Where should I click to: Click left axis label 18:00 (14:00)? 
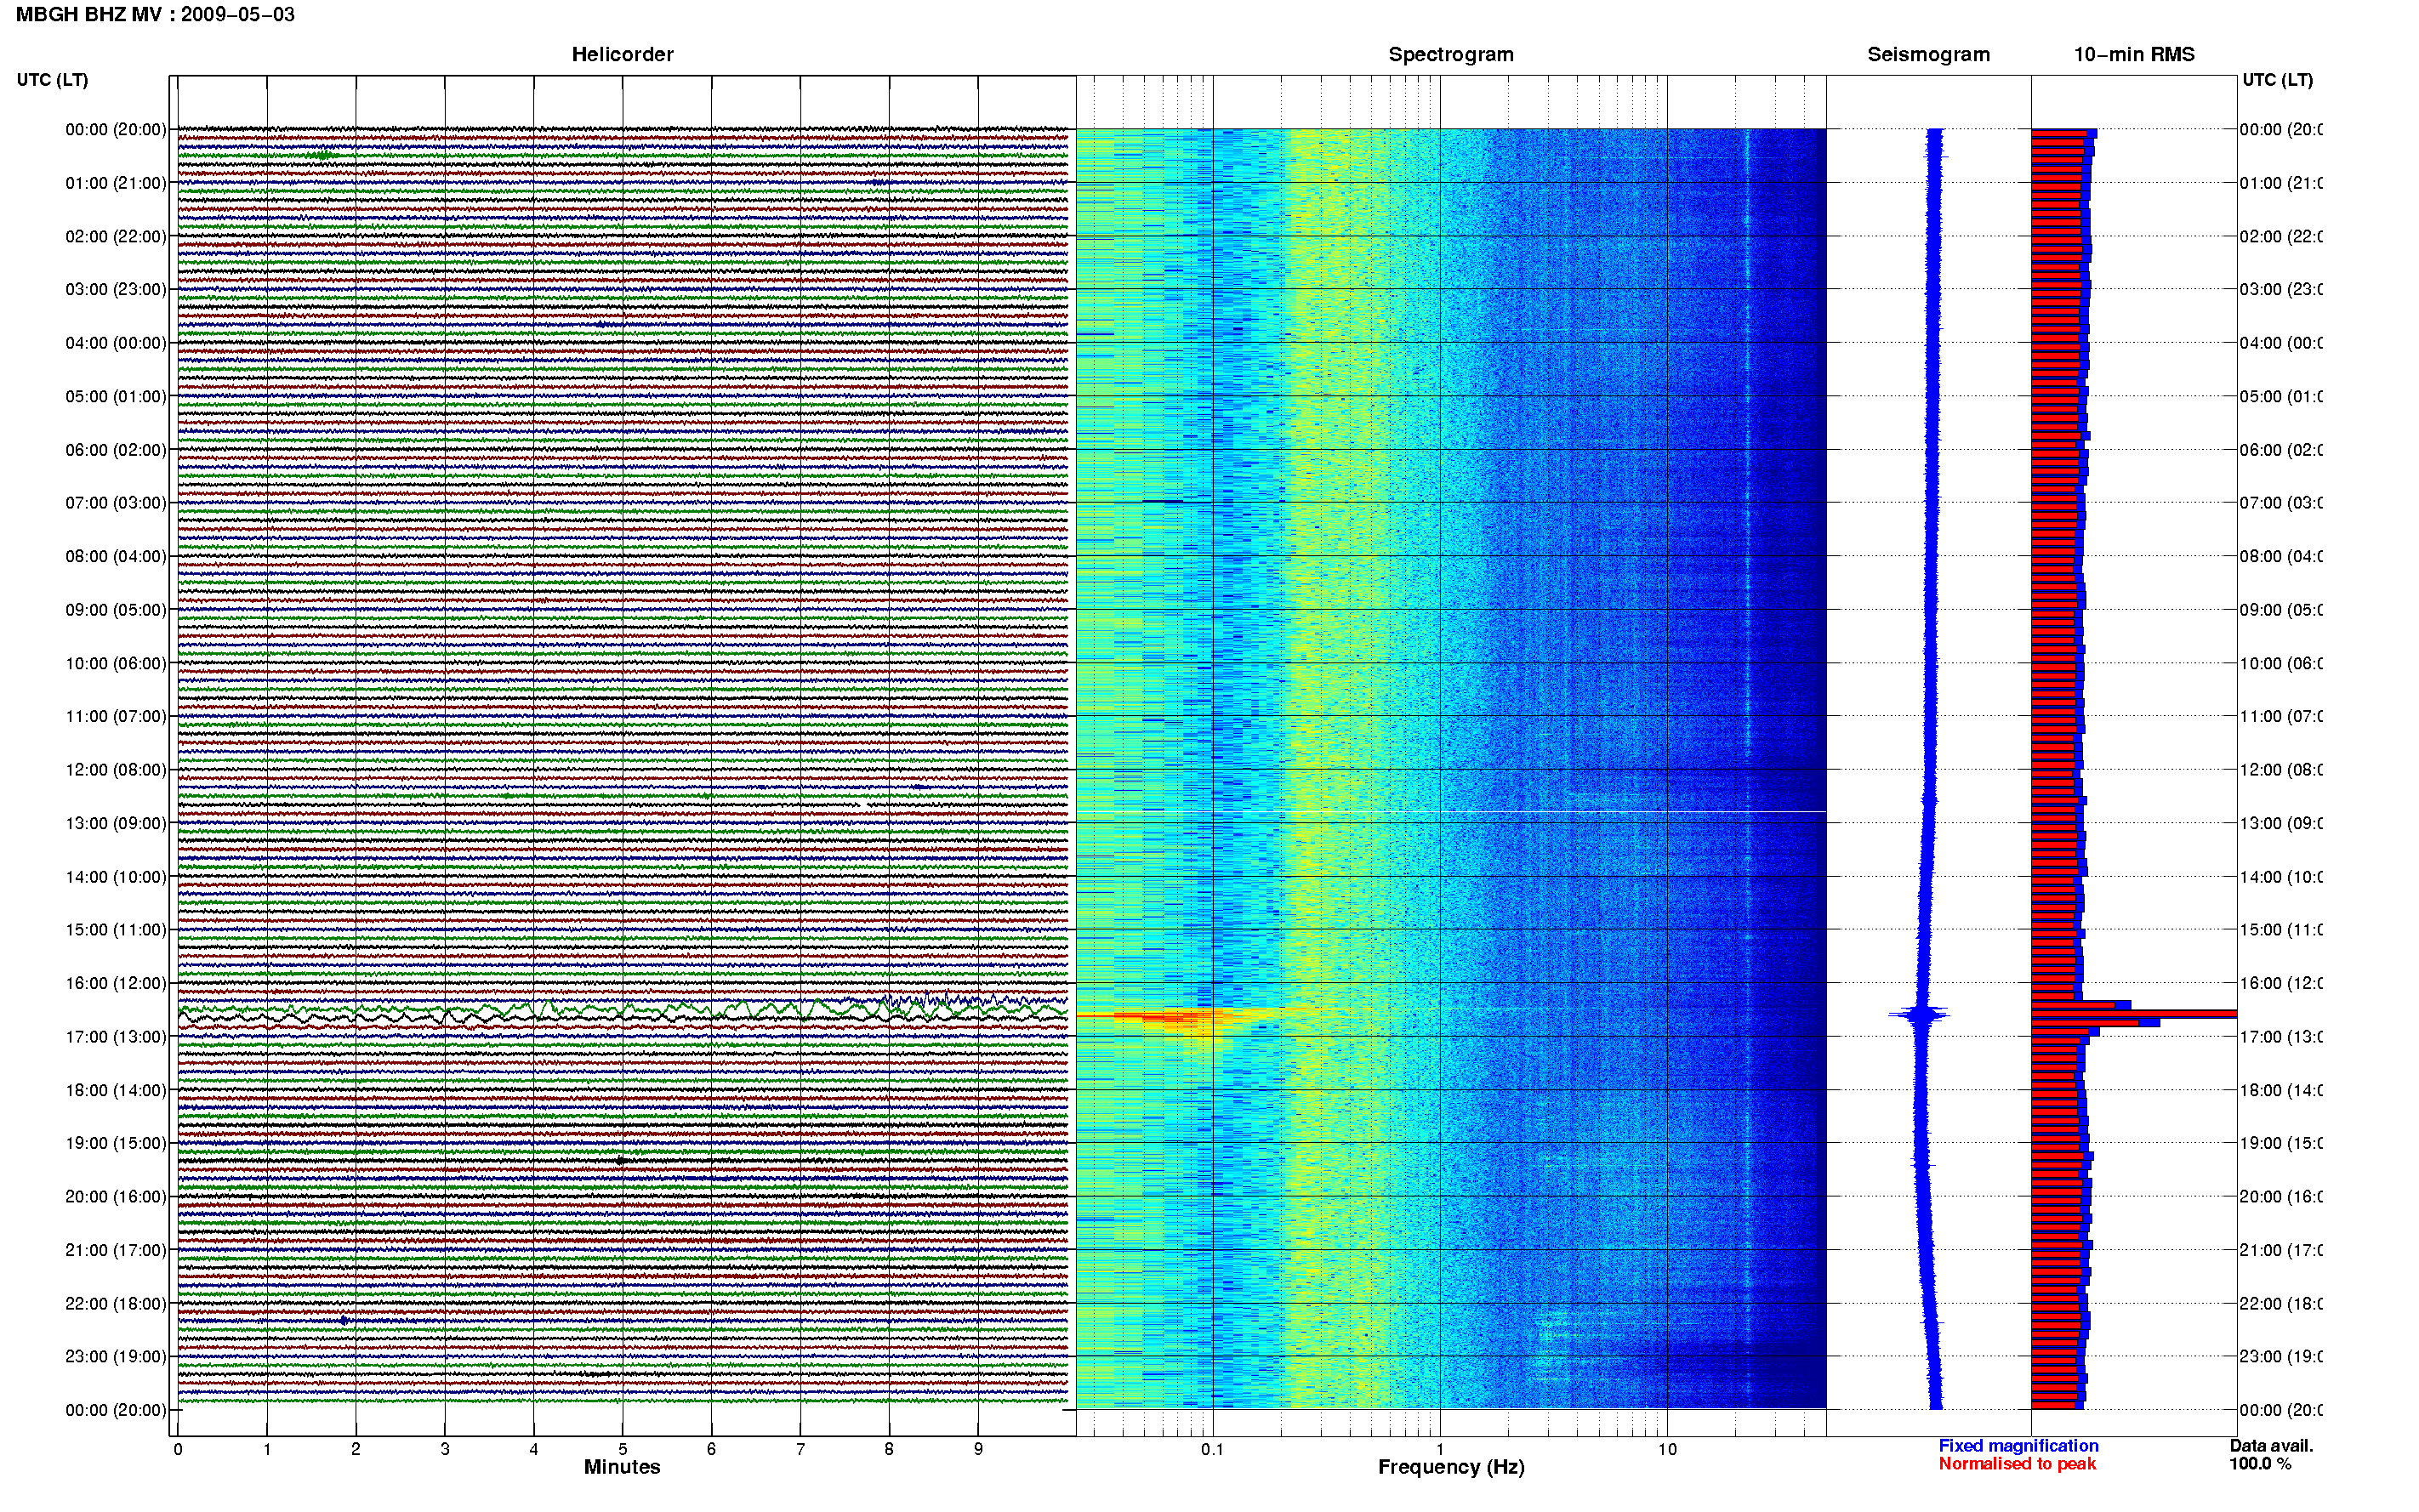(x=116, y=1090)
